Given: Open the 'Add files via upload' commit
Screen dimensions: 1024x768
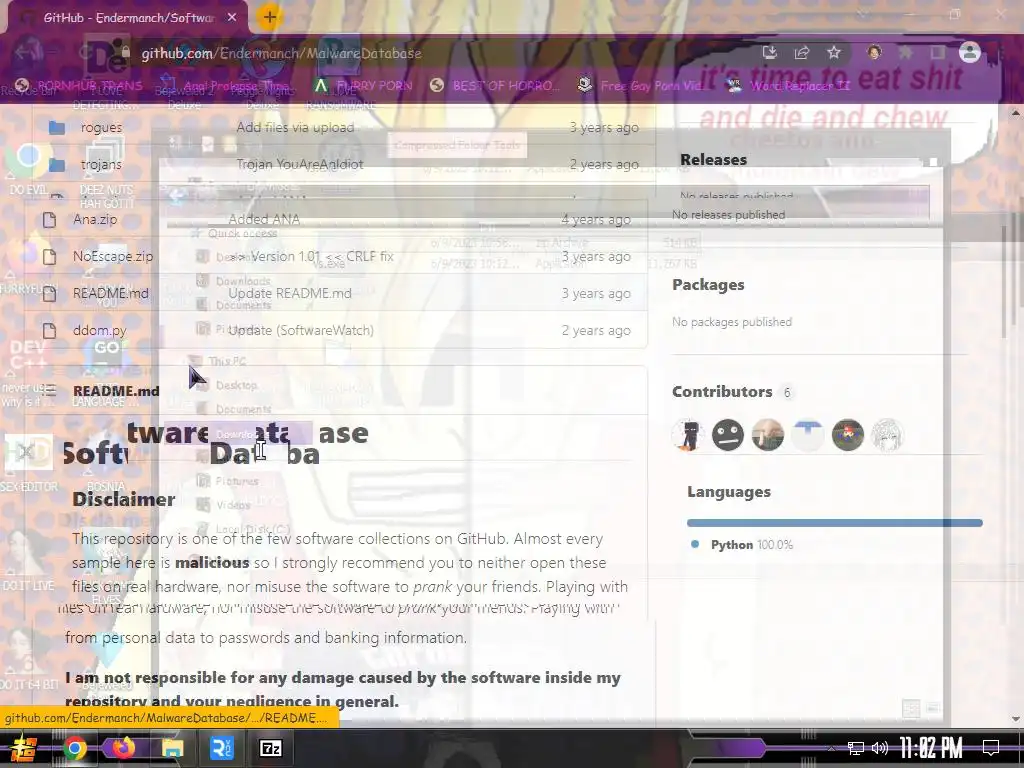Looking at the screenshot, I should [x=295, y=127].
